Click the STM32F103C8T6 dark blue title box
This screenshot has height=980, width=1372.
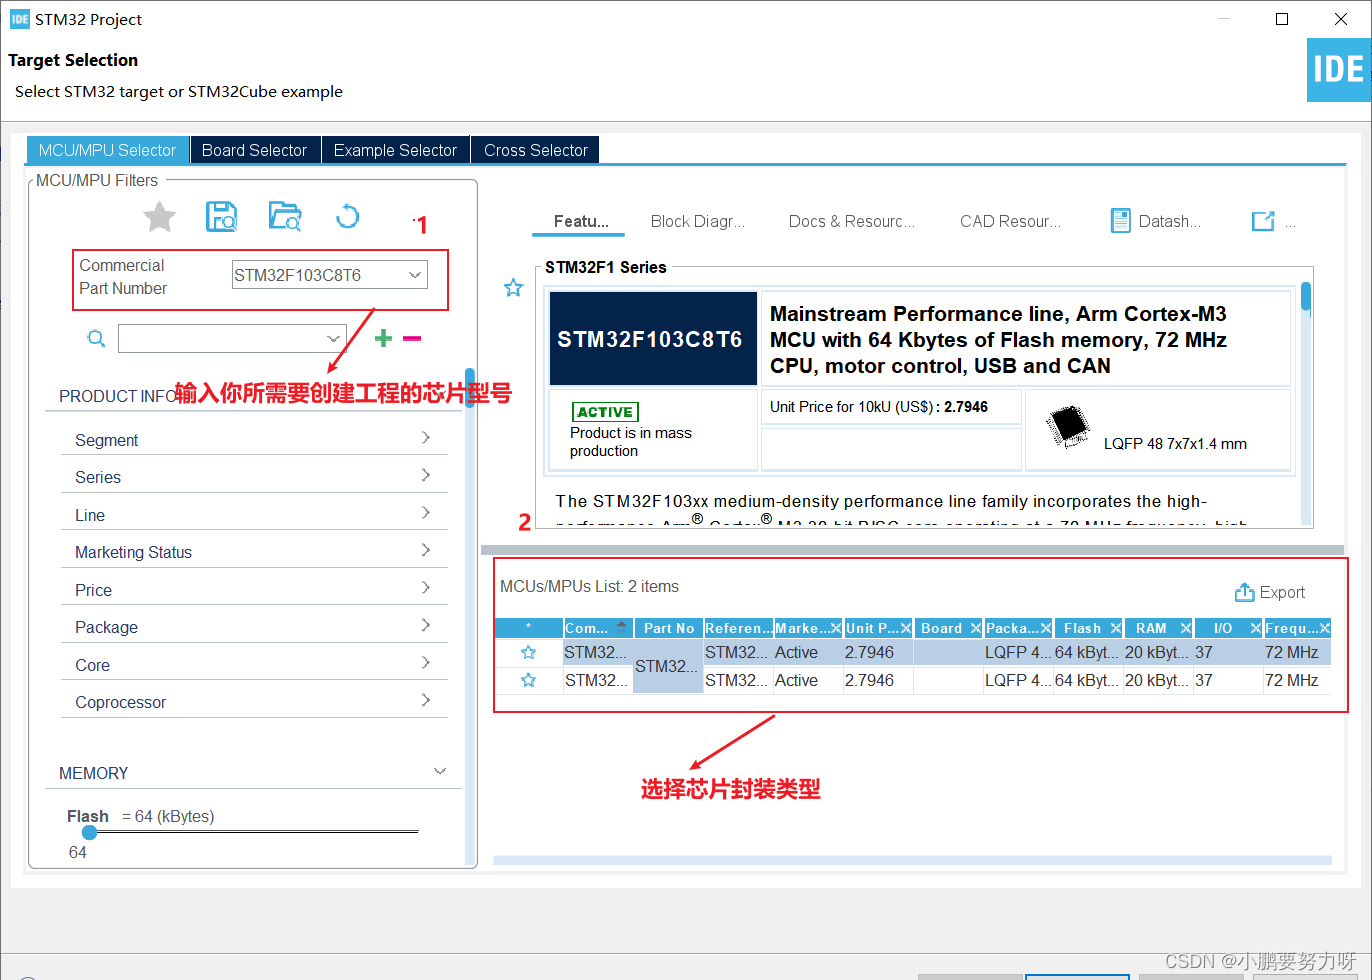pos(653,339)
